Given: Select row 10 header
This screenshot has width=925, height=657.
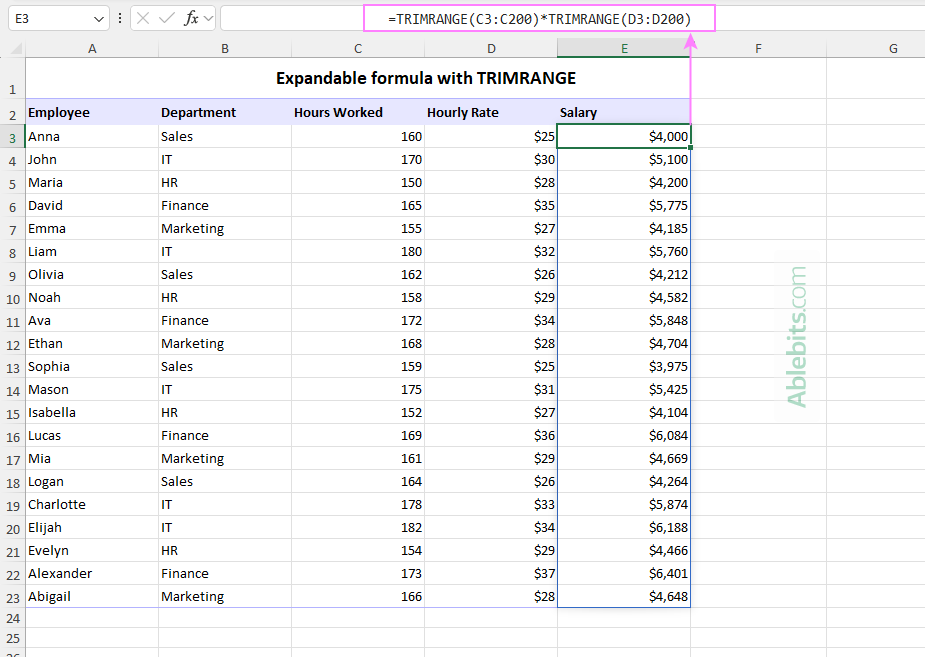Looking at the screenshot, I should (12, 298).
